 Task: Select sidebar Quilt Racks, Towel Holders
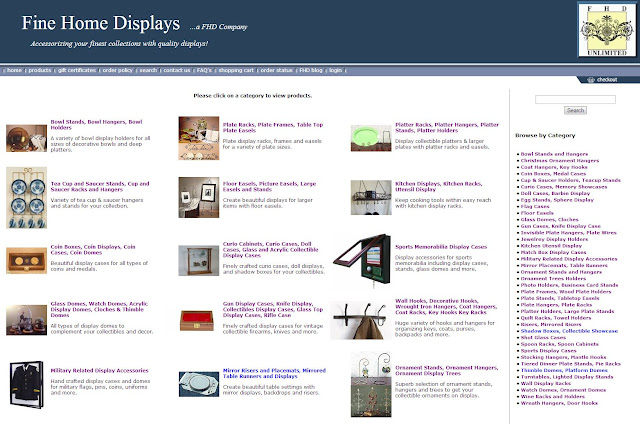click(x=556, y=317)
